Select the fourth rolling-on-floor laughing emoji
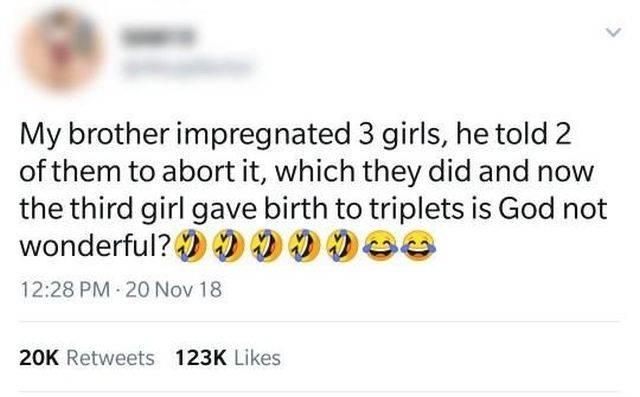Image resolution: width=640 pixels, height=397 pixels. click(x=304, y=246)
